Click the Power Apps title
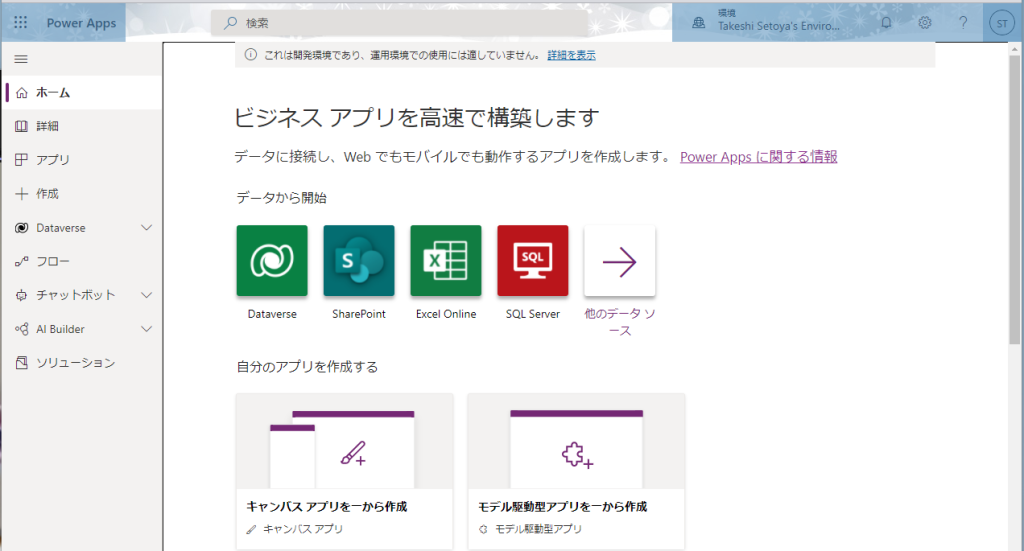Viewport: 1024px width, 551px height. (81, 23)
